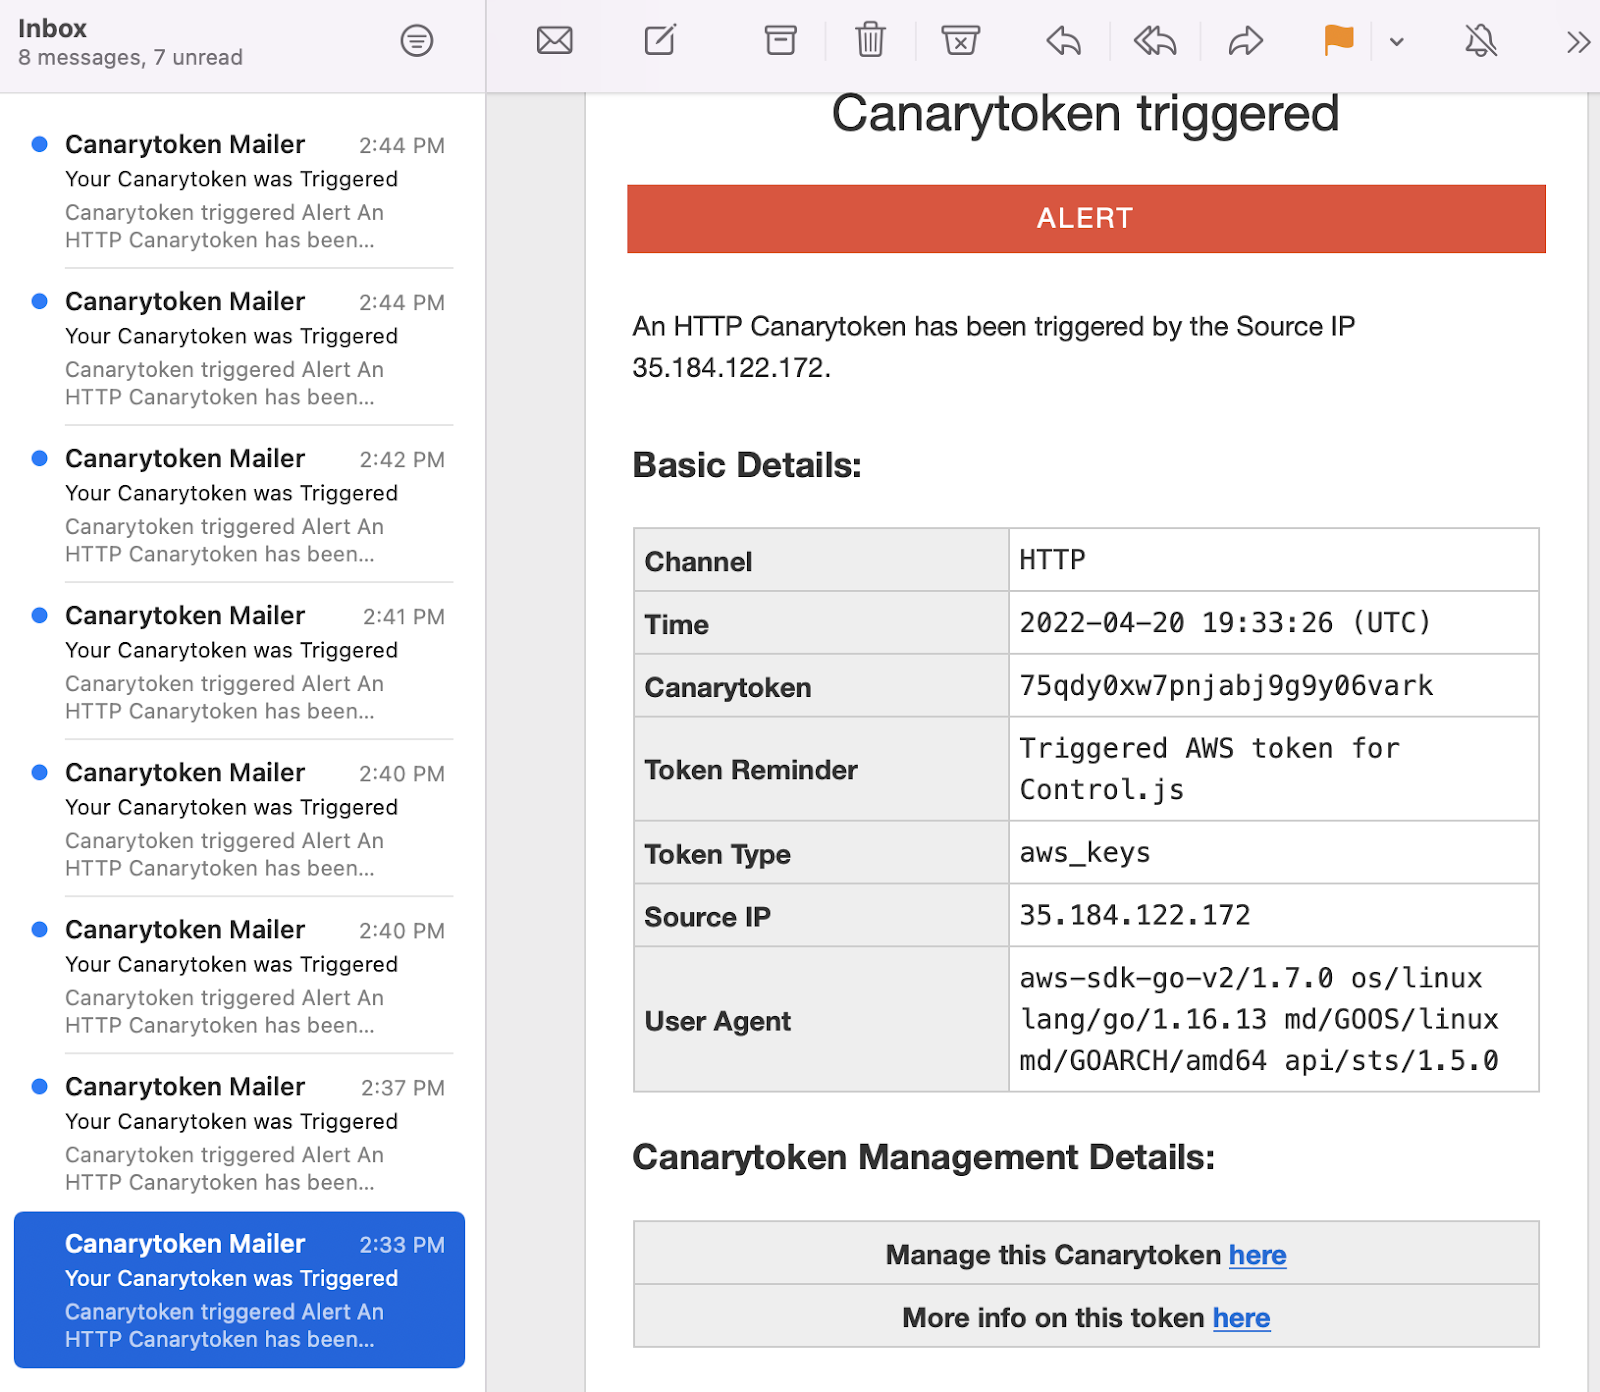The image size is (1600, 1392).
Task: Click the unread dot on 2:42 PM message
Action: (40, 458)
